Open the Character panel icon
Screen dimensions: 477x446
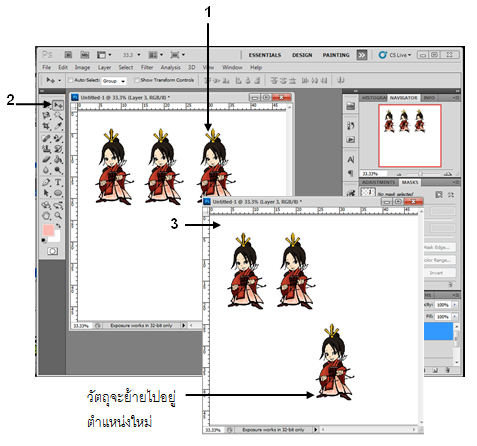pyautogui.click(x=350, y=160)
